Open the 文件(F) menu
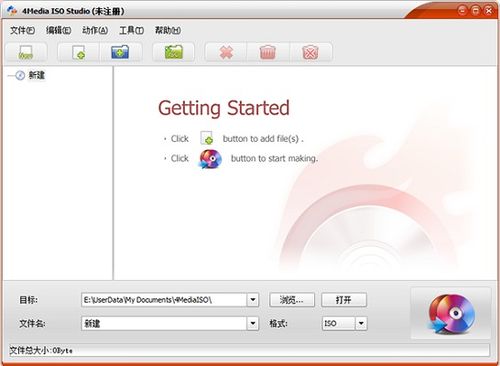 coord(22,30)
